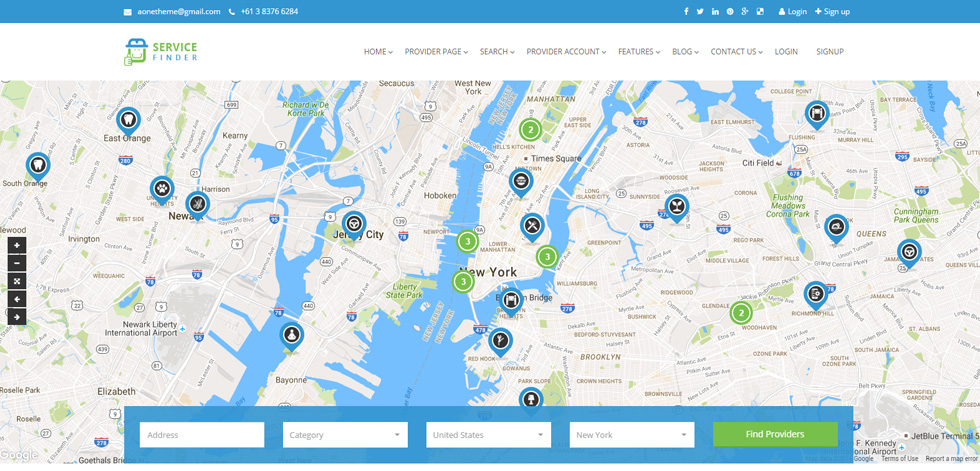Select the map marker at Newark
The width and height of the screenshot is (980, 471).
(x=198, y=206)
